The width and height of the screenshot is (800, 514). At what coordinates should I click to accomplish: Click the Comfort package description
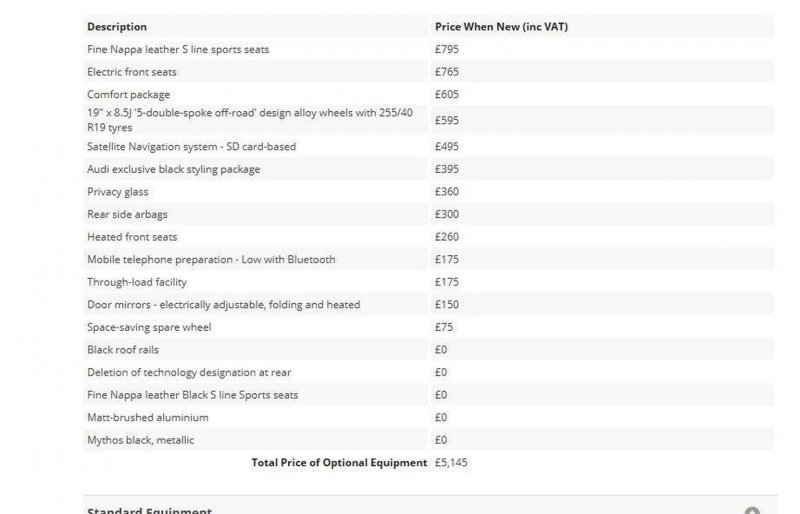tap(129, 94)
